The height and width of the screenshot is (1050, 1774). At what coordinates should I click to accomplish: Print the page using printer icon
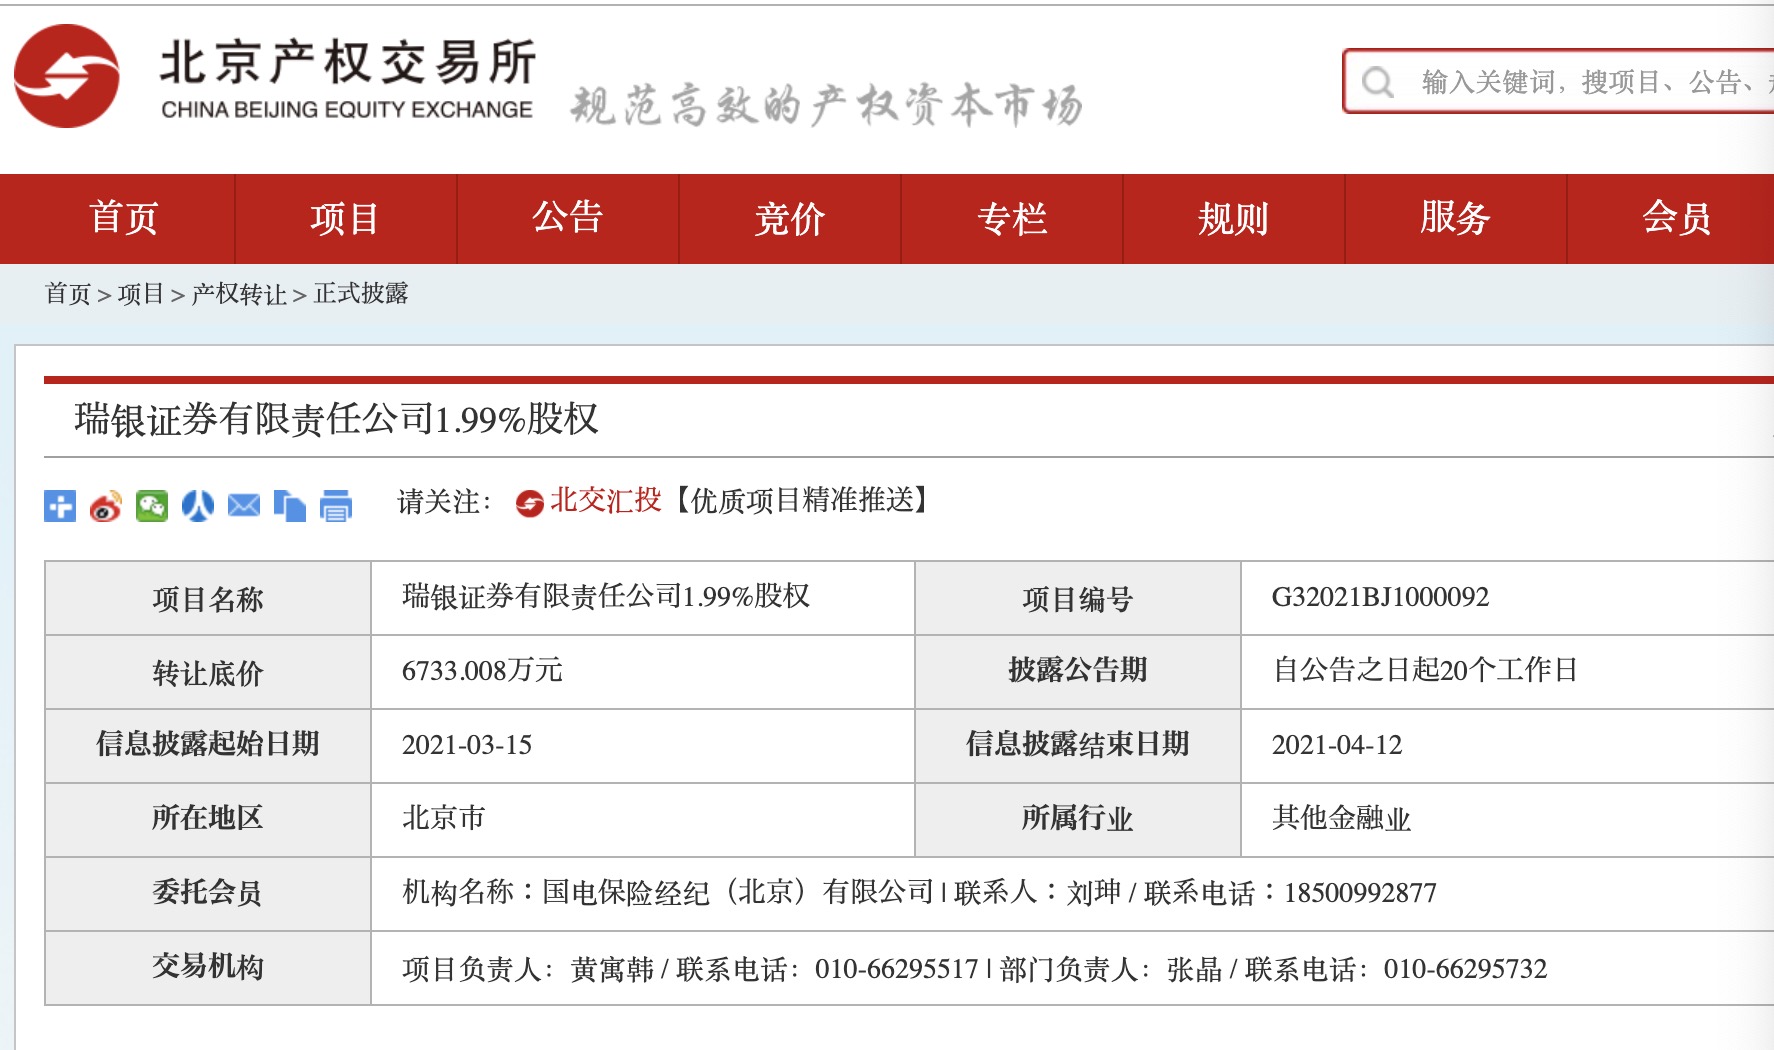pos(336,506)
